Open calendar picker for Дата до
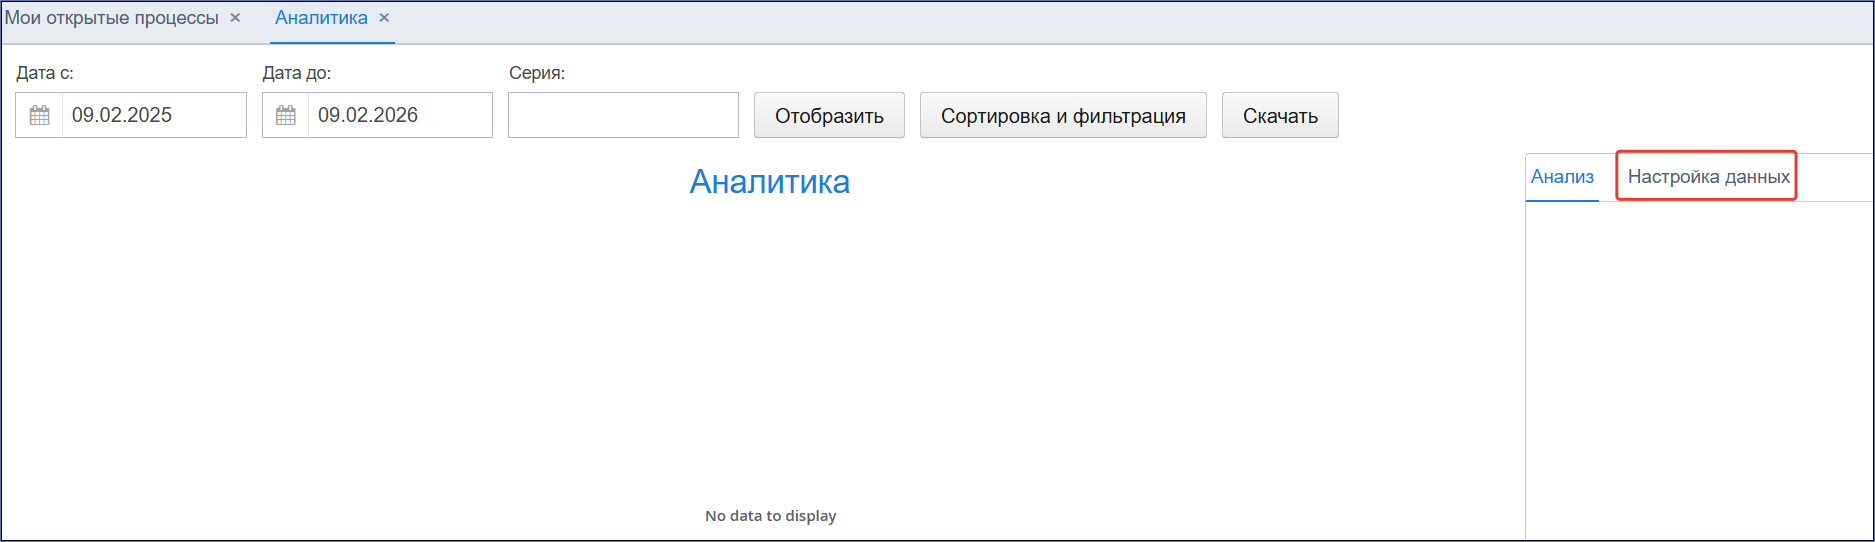 point(286,115)
